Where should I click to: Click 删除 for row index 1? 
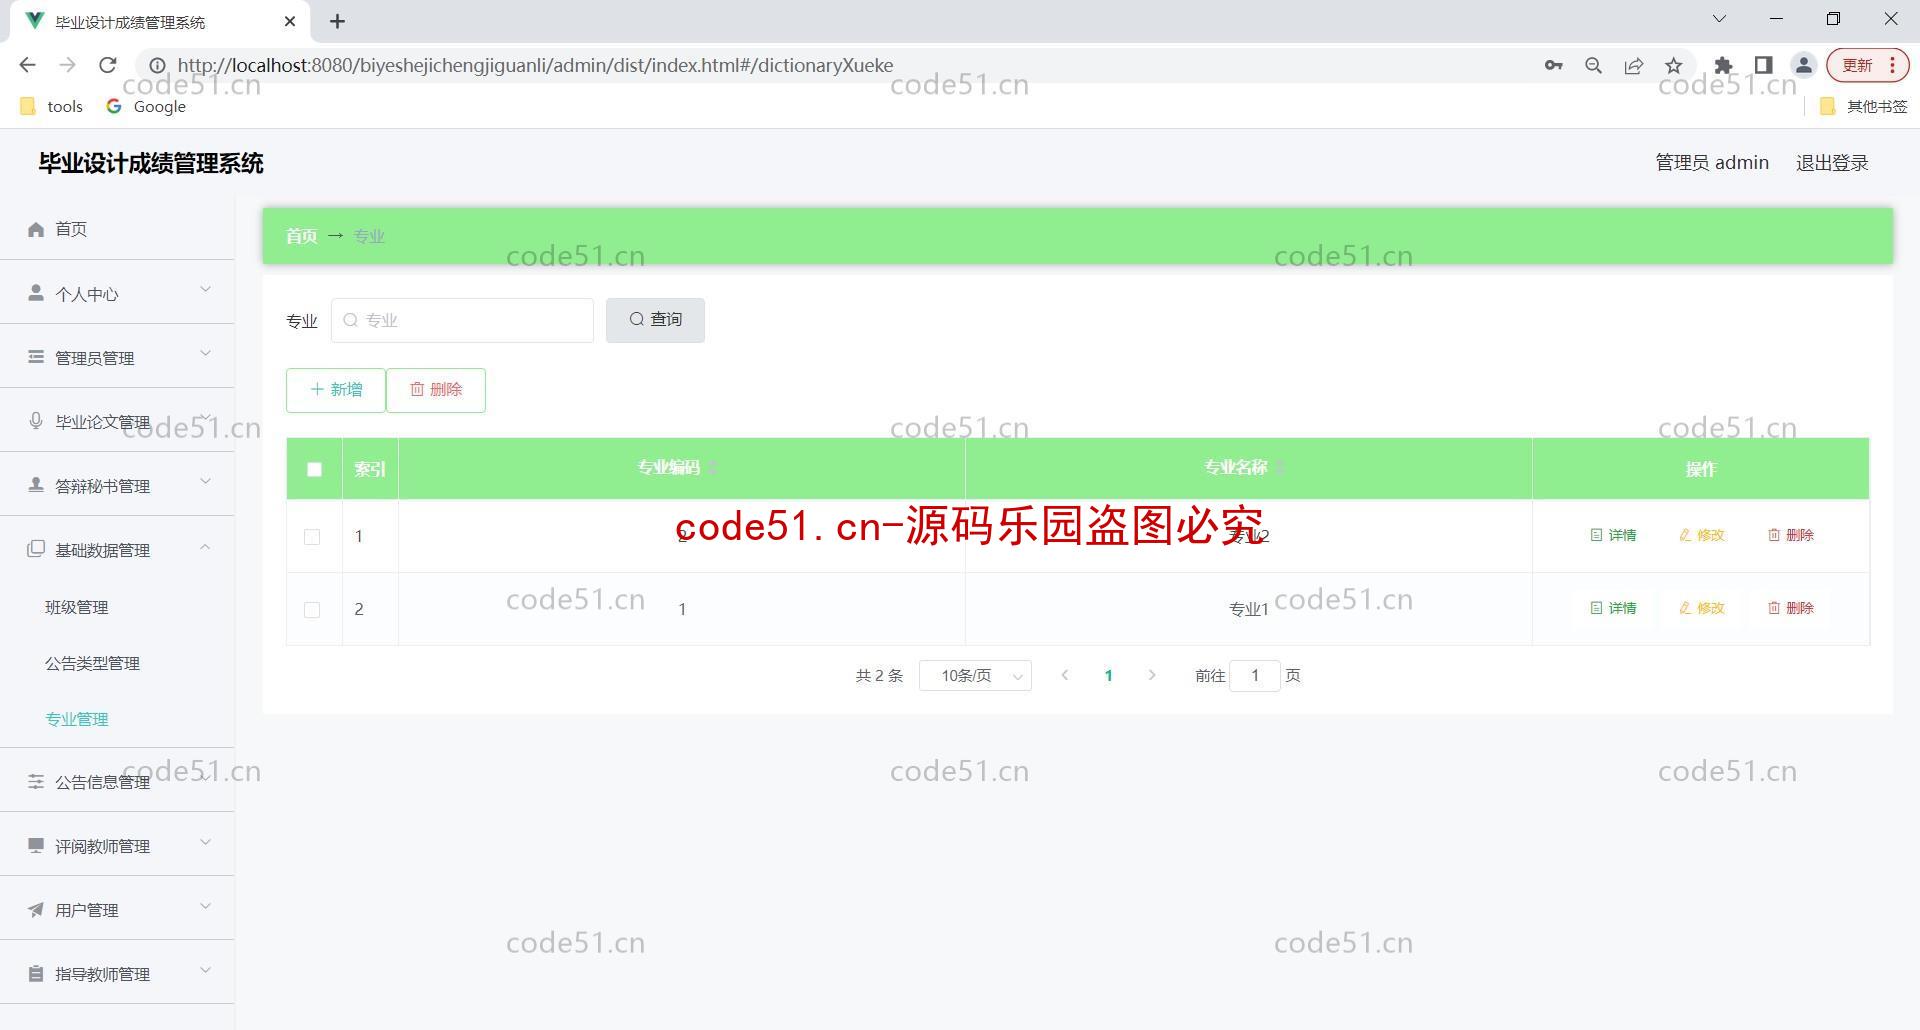[1791, 535]
